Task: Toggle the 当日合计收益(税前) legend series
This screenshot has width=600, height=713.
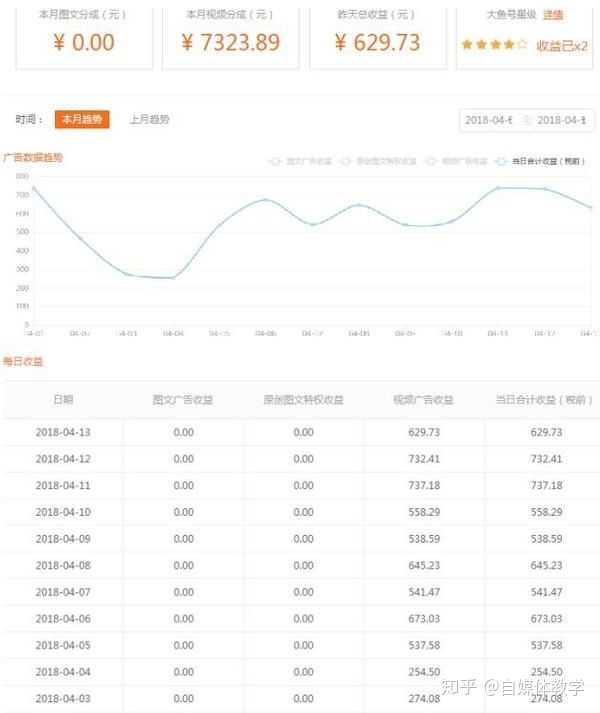Action: (x=540, y=161)
